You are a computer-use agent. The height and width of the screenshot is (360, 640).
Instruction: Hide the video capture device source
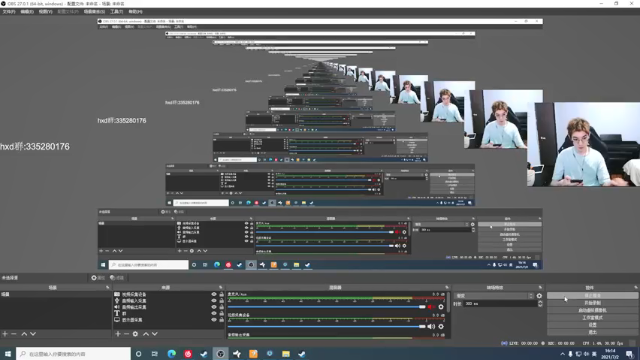[214, 294]
